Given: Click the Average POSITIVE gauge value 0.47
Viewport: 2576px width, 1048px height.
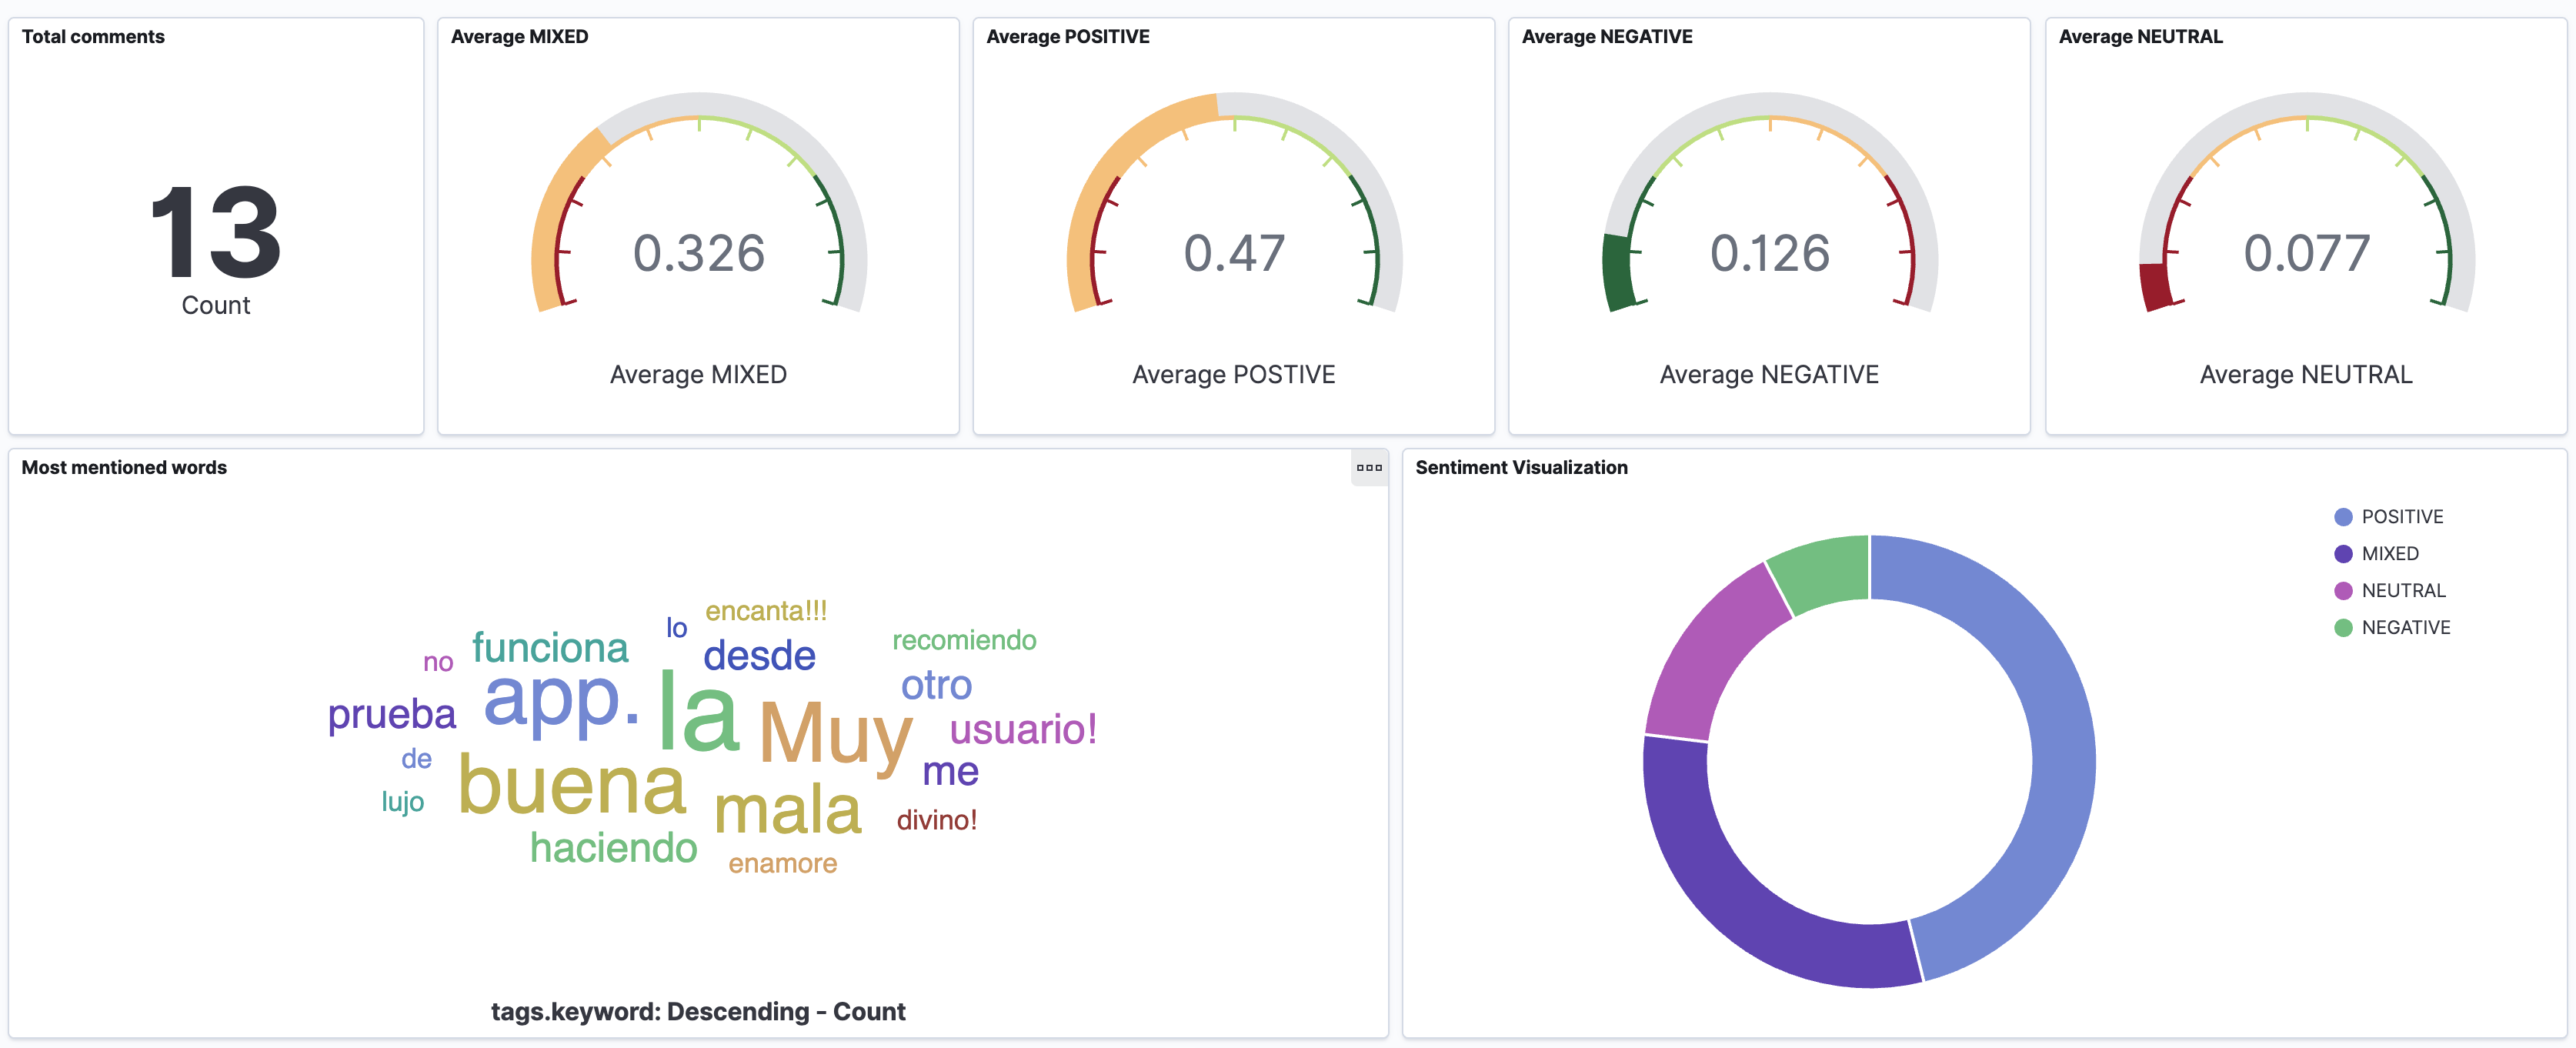Looking at the screenshot, I should pyautogui.click(x=1233, y=253).
